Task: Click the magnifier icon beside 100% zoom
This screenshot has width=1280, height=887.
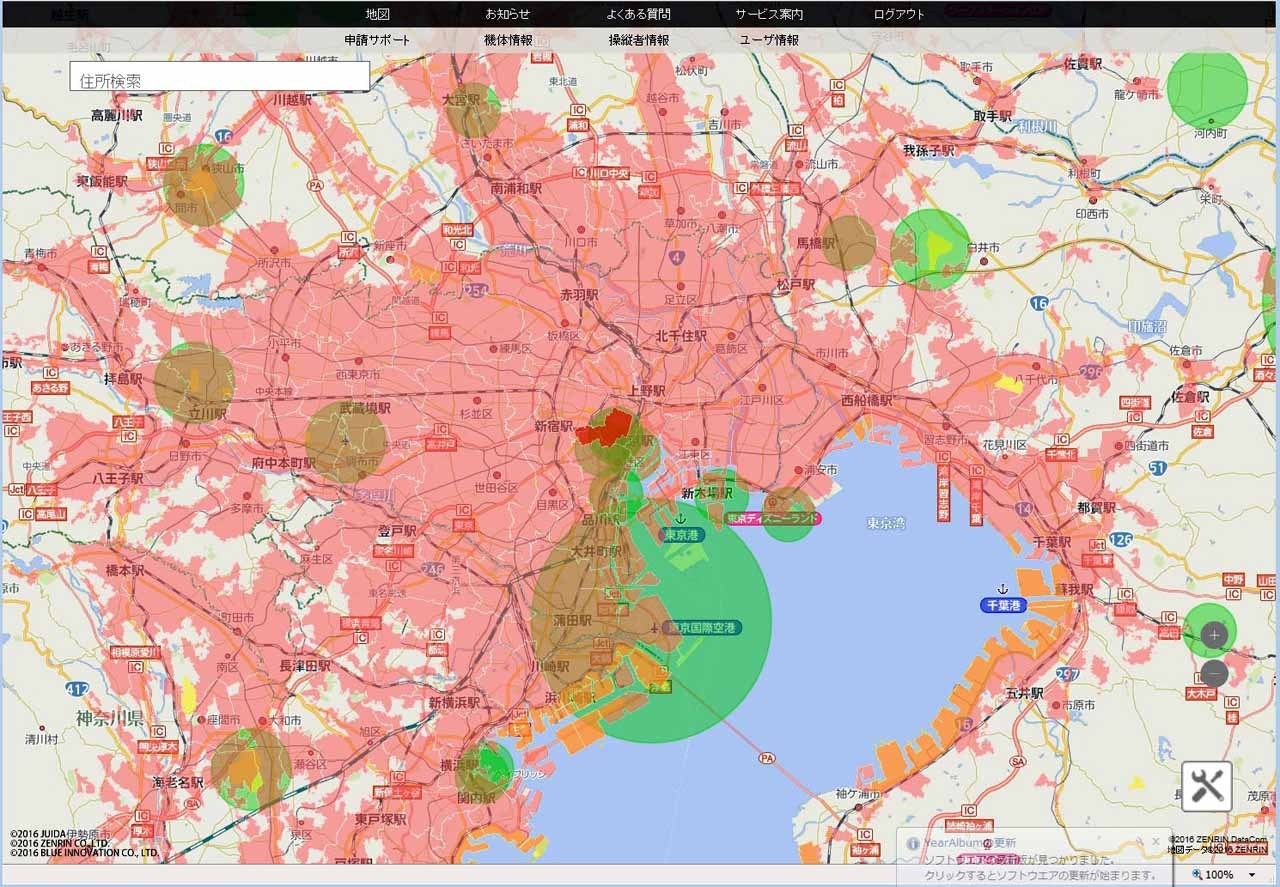Action: 1196,875
